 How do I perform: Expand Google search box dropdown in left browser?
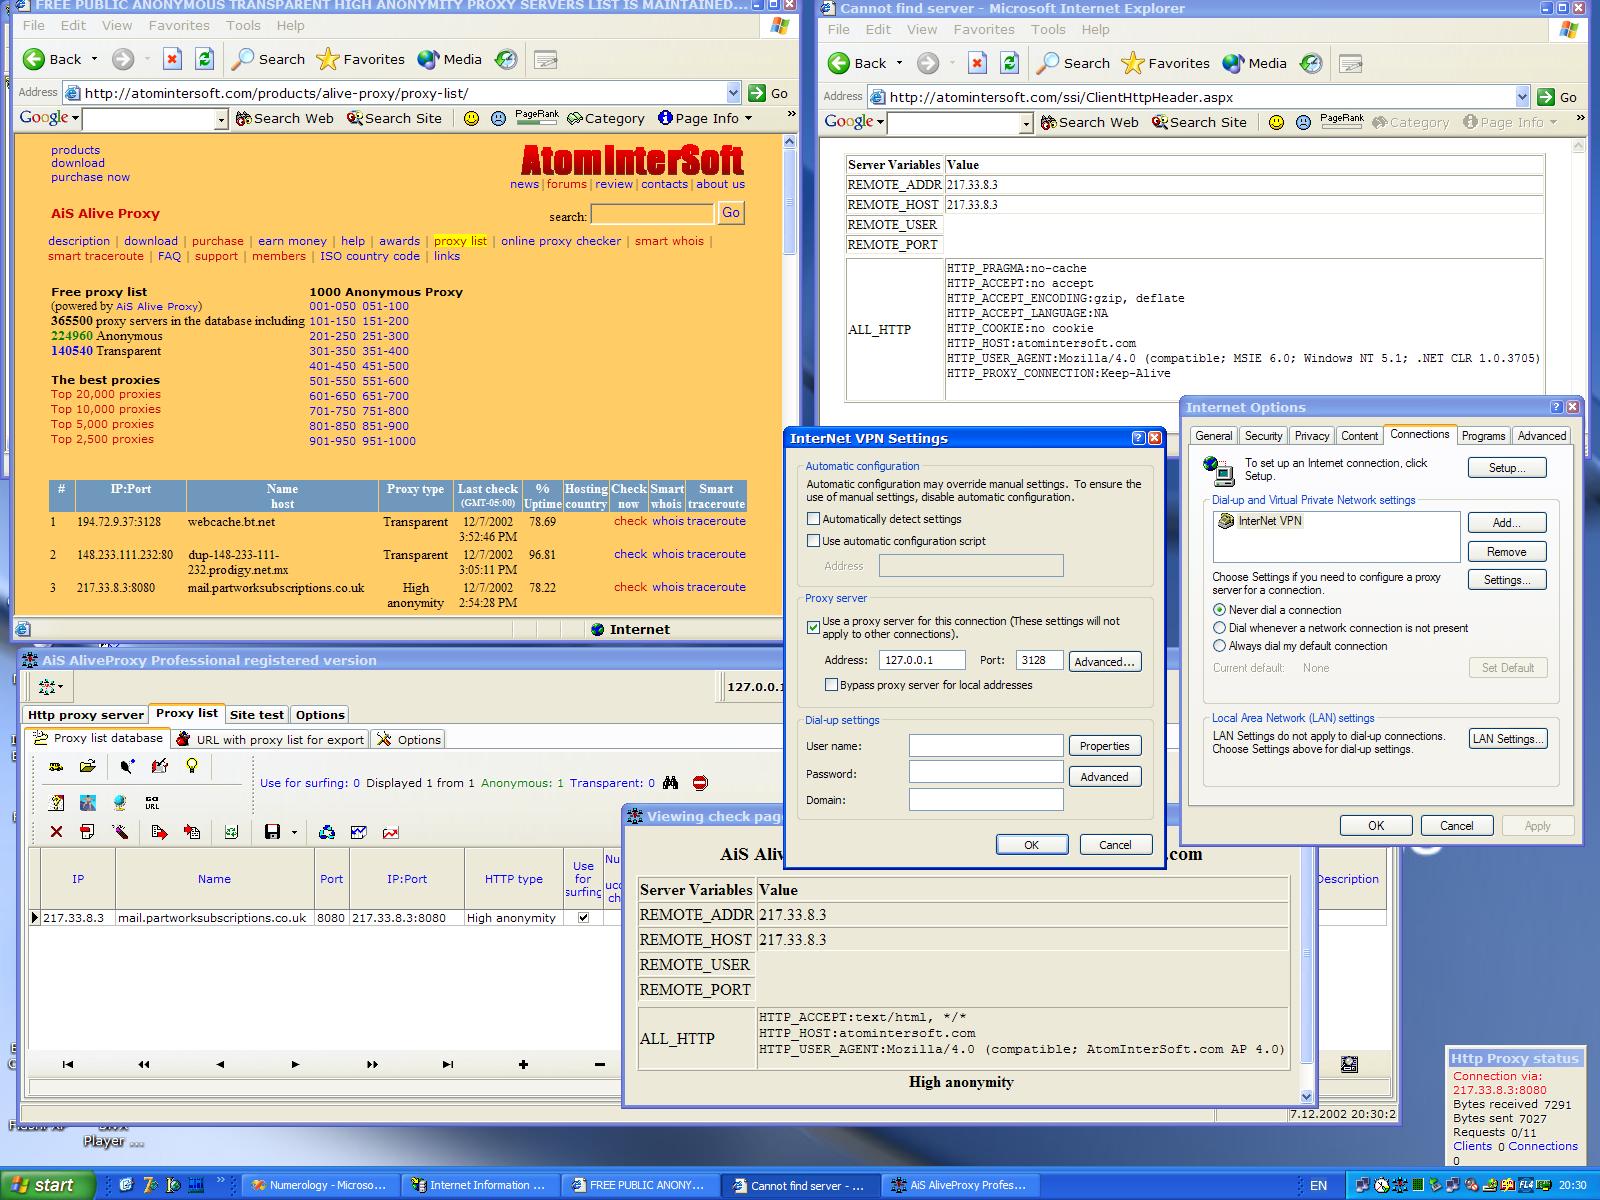tap(221, 119)
